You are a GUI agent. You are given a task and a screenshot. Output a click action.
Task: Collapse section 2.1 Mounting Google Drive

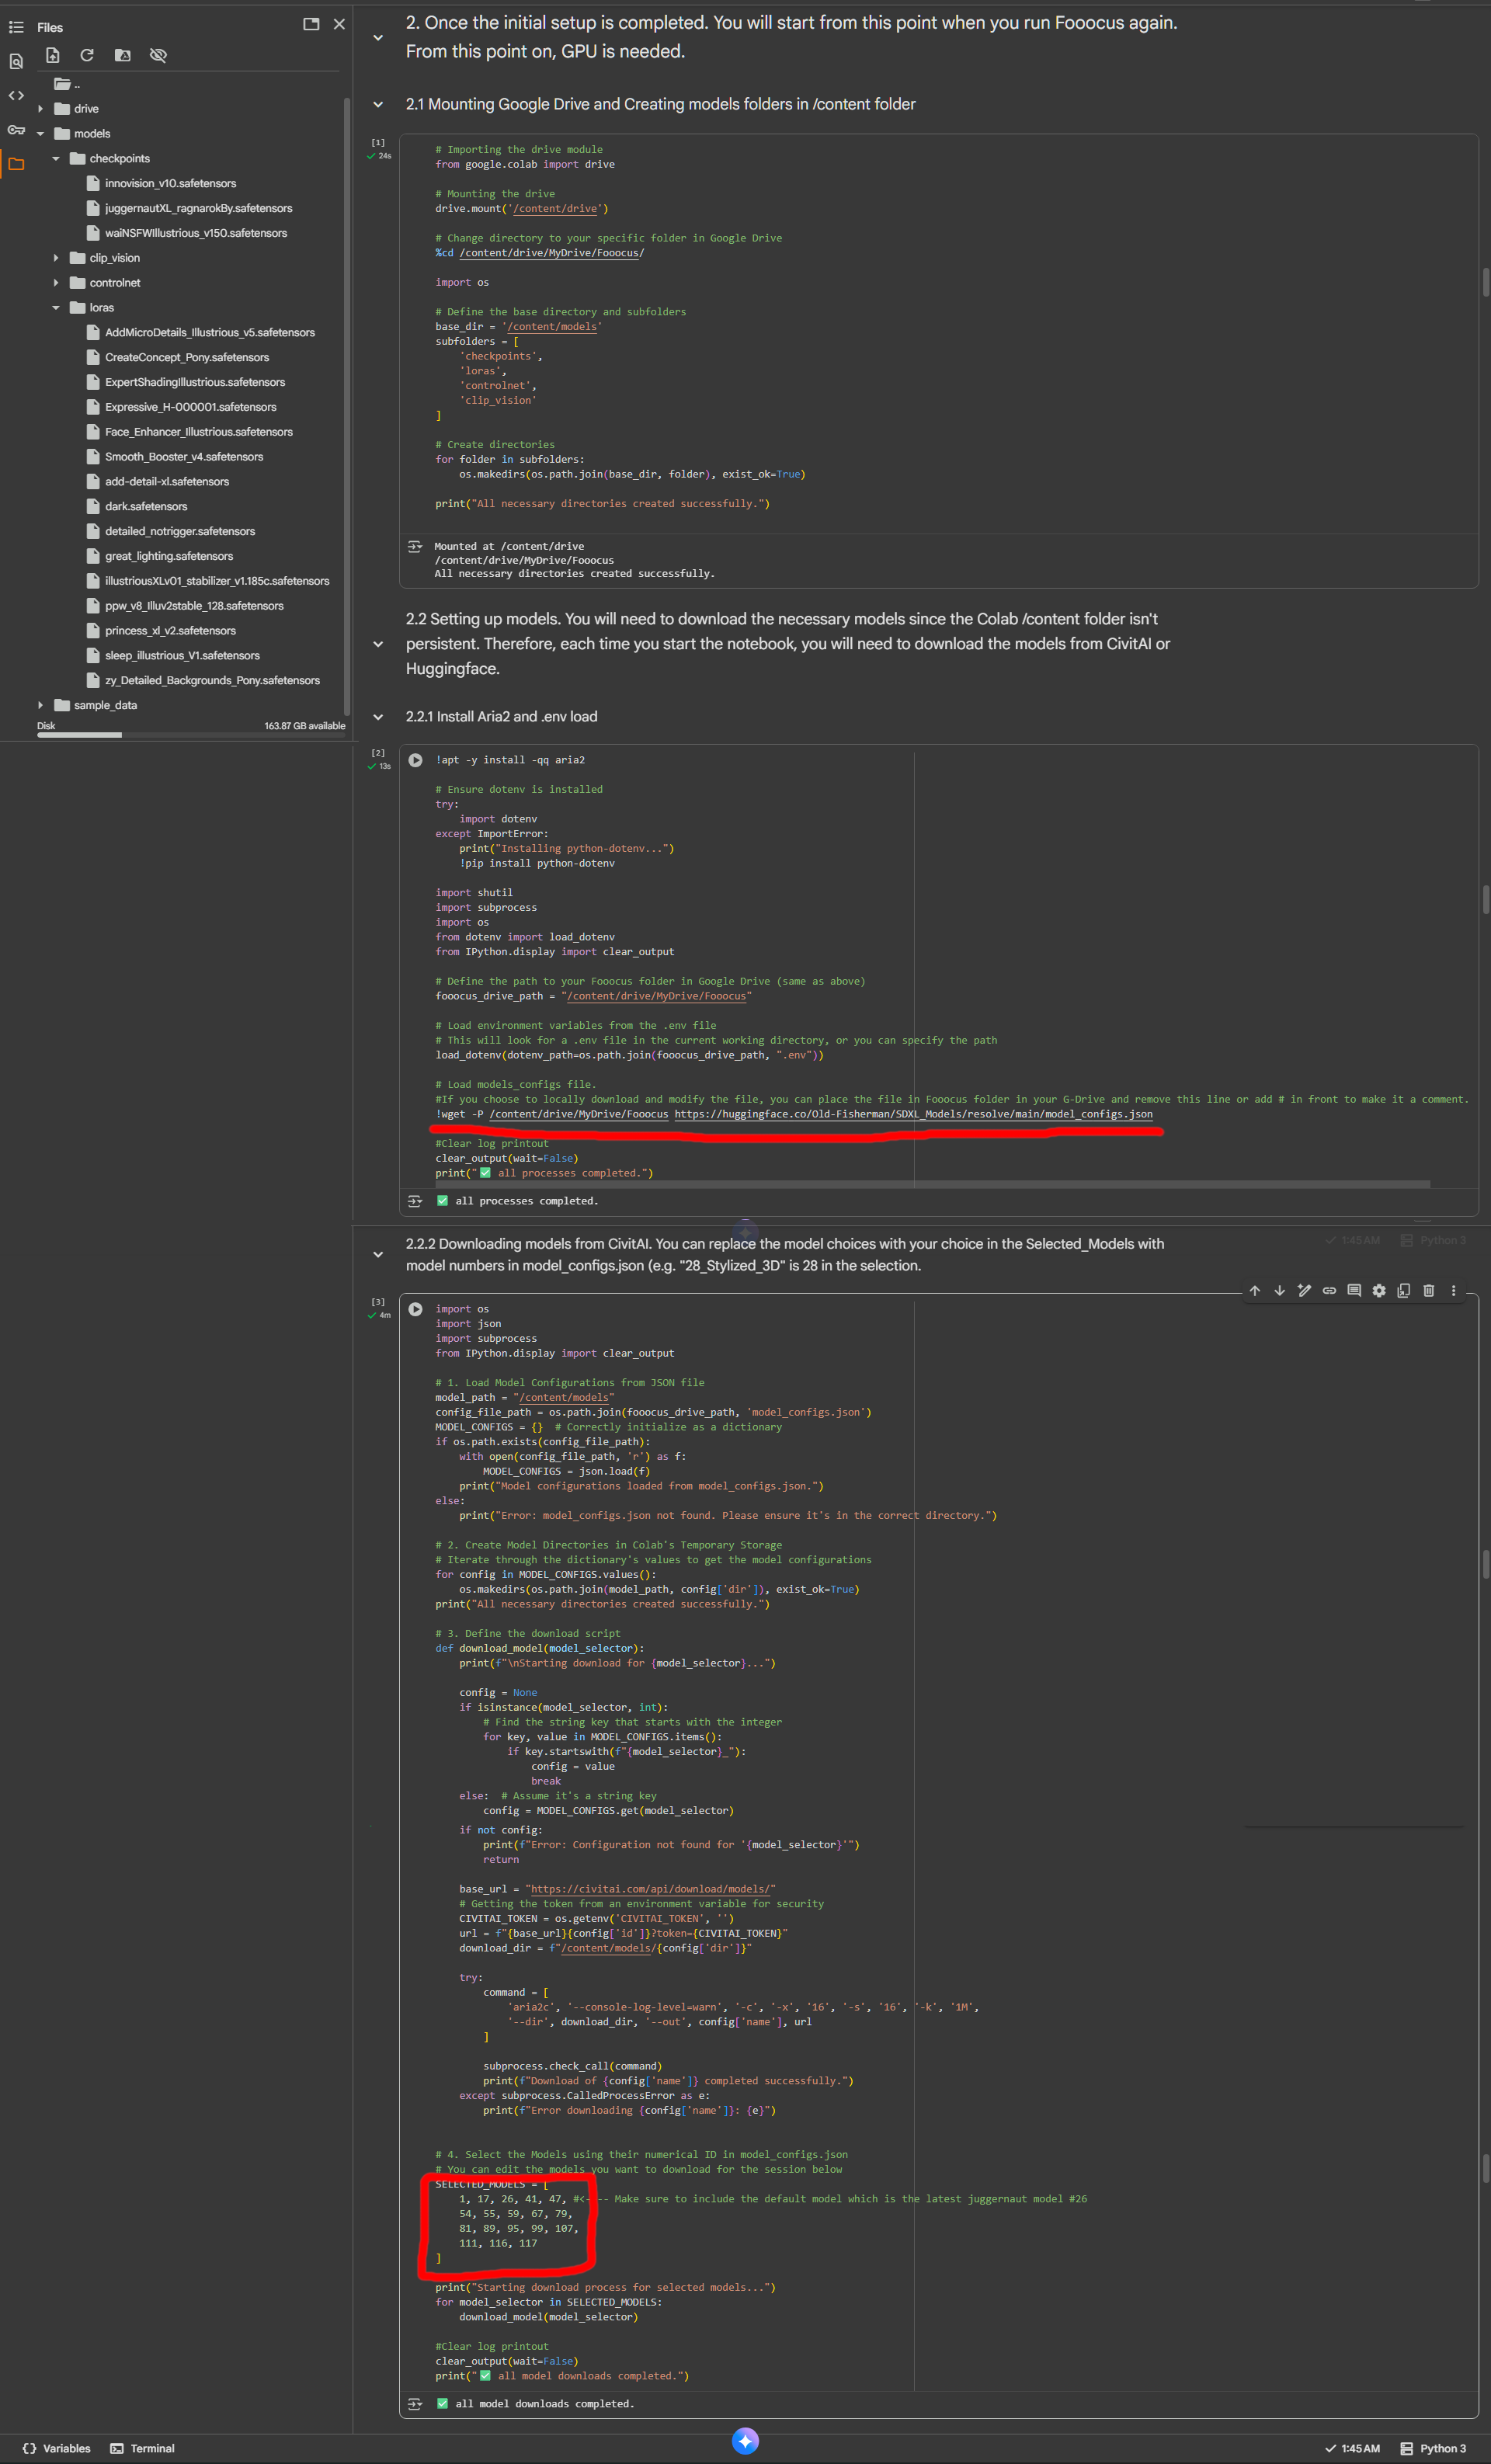[378, 104]
